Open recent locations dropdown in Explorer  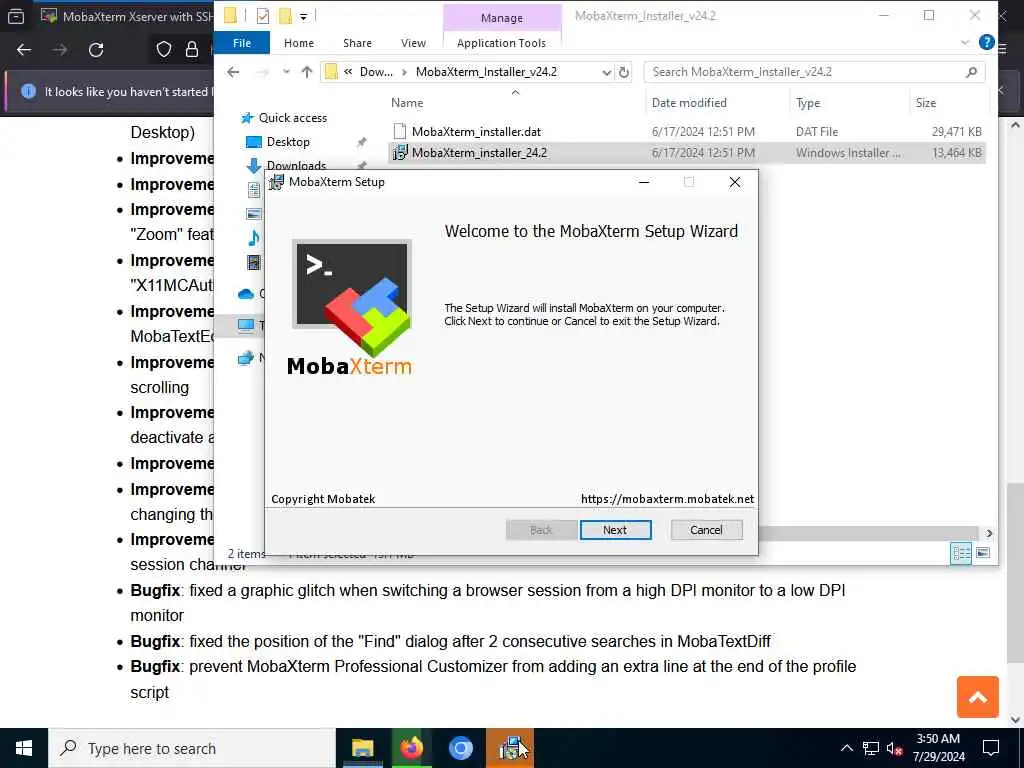286,72
